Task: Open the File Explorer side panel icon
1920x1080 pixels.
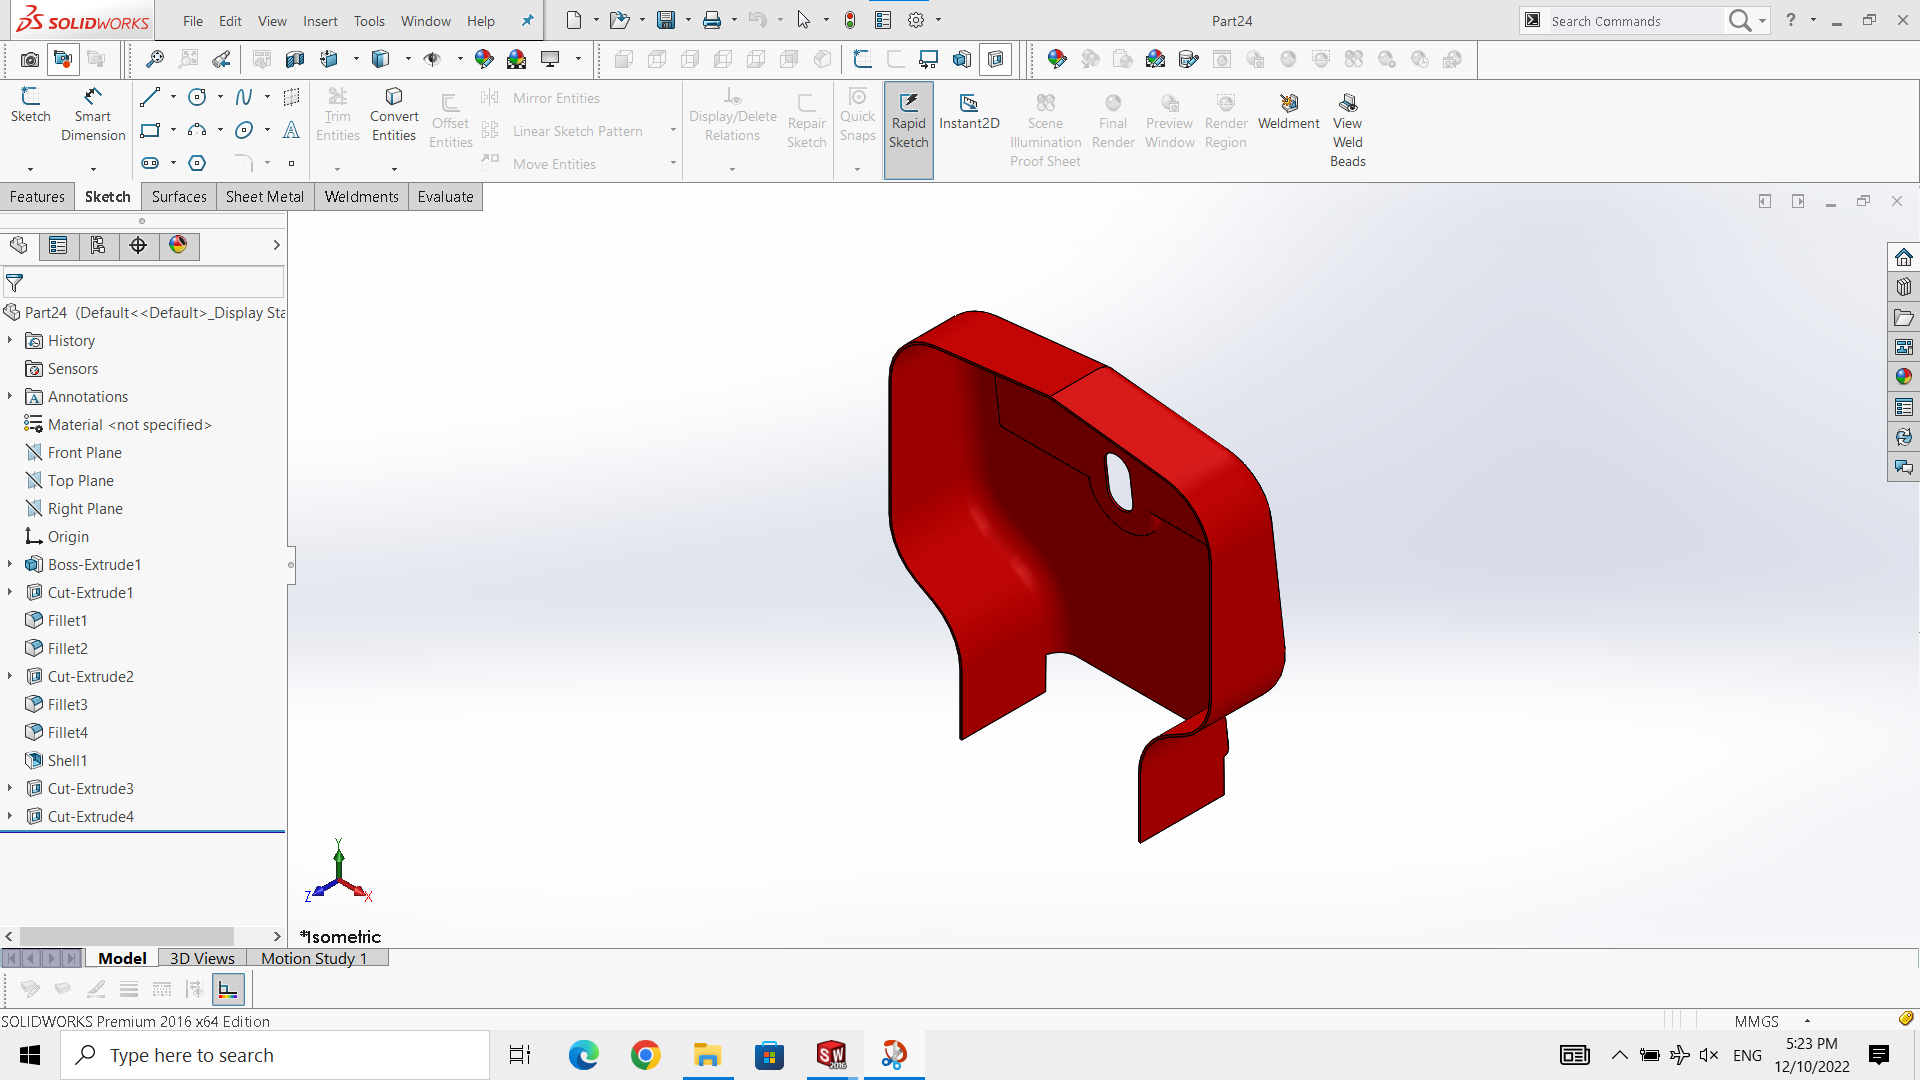Action: [x=1903, y=317]
